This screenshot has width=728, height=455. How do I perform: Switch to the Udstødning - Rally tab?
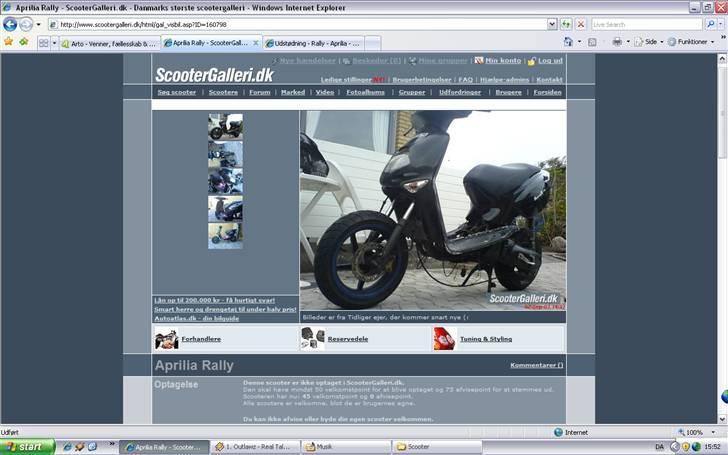313,43
